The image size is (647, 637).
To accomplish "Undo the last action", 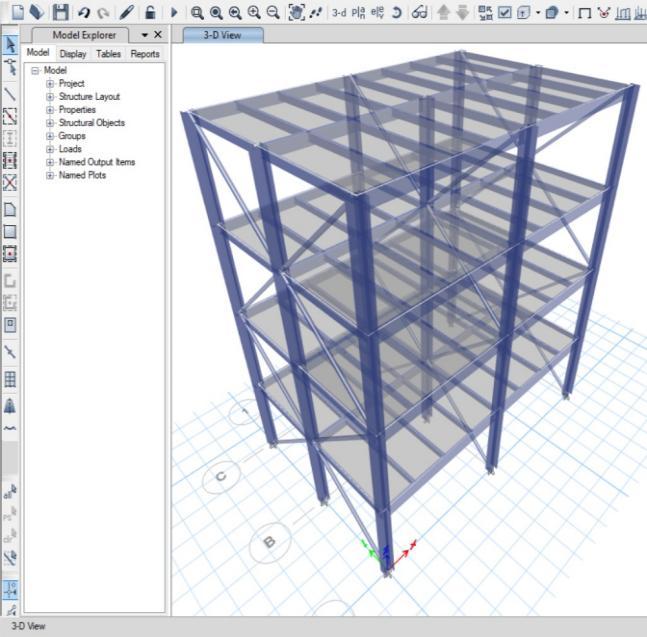I will (x=84, y=13).
